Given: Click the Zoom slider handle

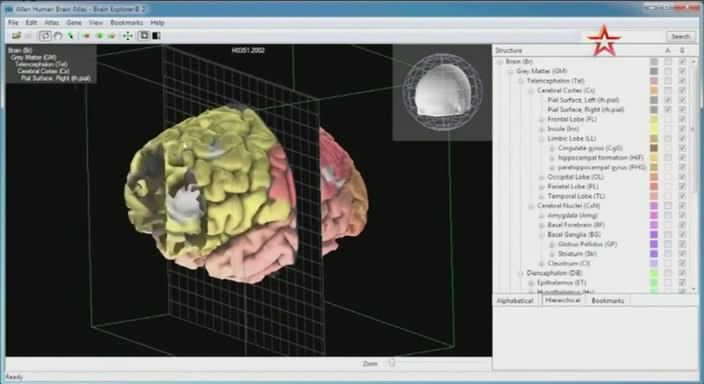Looking at the screenshot, I should point(392,363).
